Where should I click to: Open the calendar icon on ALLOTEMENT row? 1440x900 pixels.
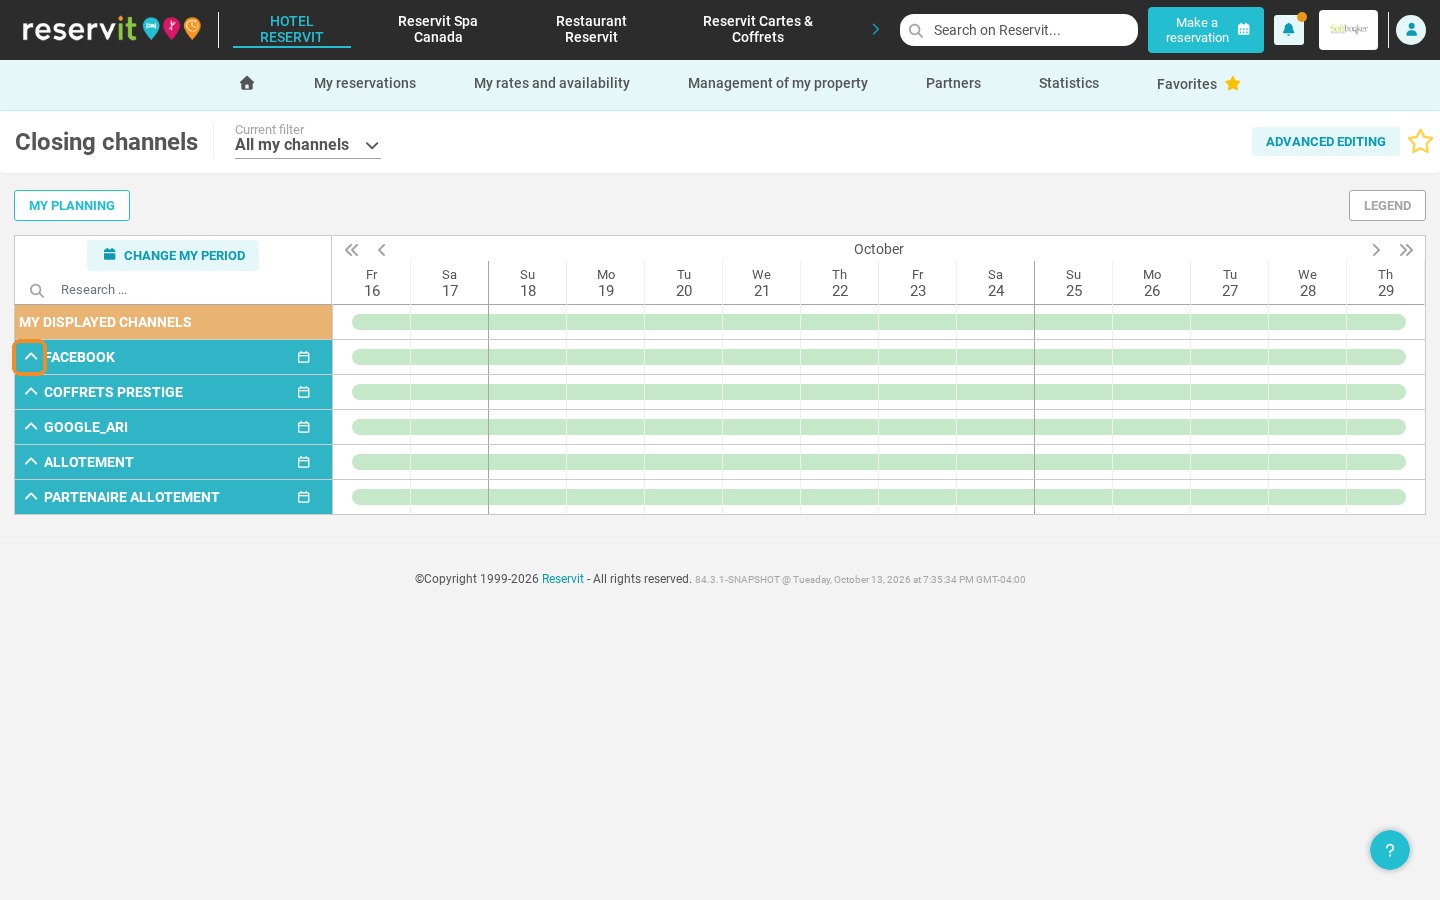tap(304, 462)
